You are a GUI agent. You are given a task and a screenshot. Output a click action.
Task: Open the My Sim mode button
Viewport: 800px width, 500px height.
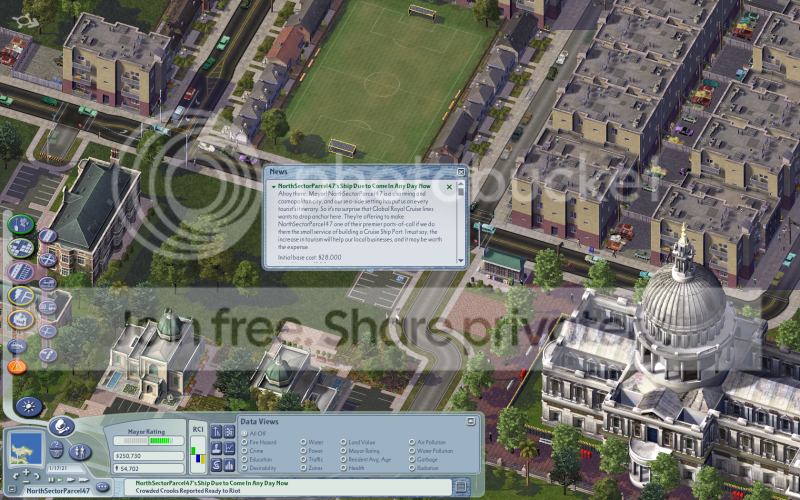[80, 452]
